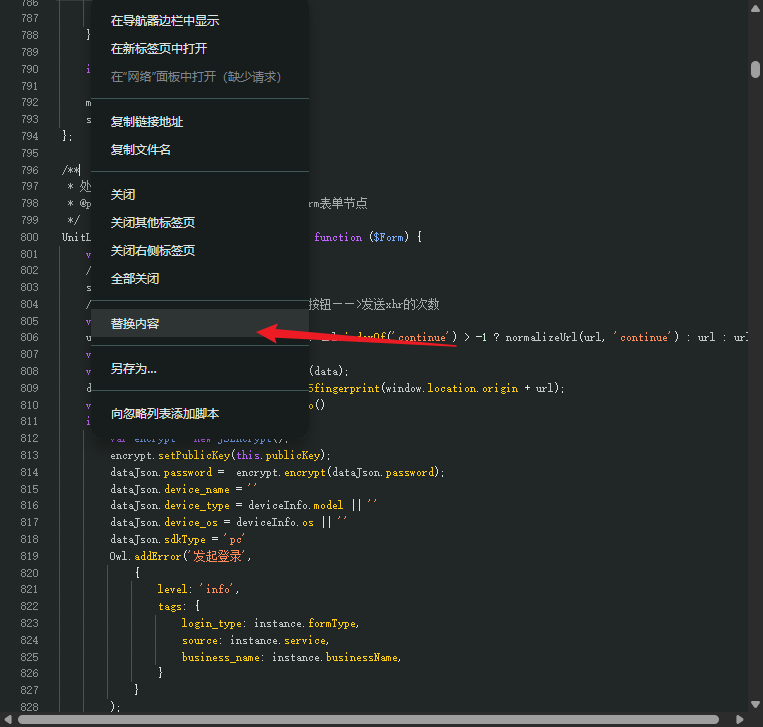
Task: Click the horizontal scrollbar right arrow
Action: [740, 720]
